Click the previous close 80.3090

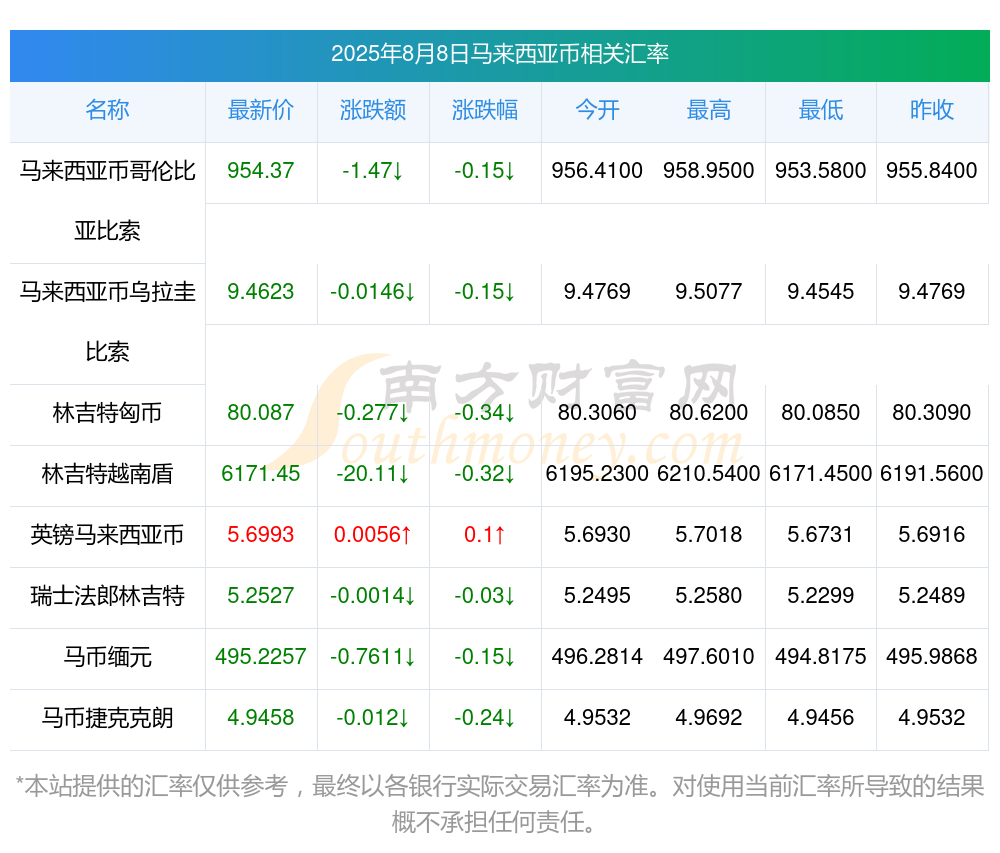coord(932,412)
